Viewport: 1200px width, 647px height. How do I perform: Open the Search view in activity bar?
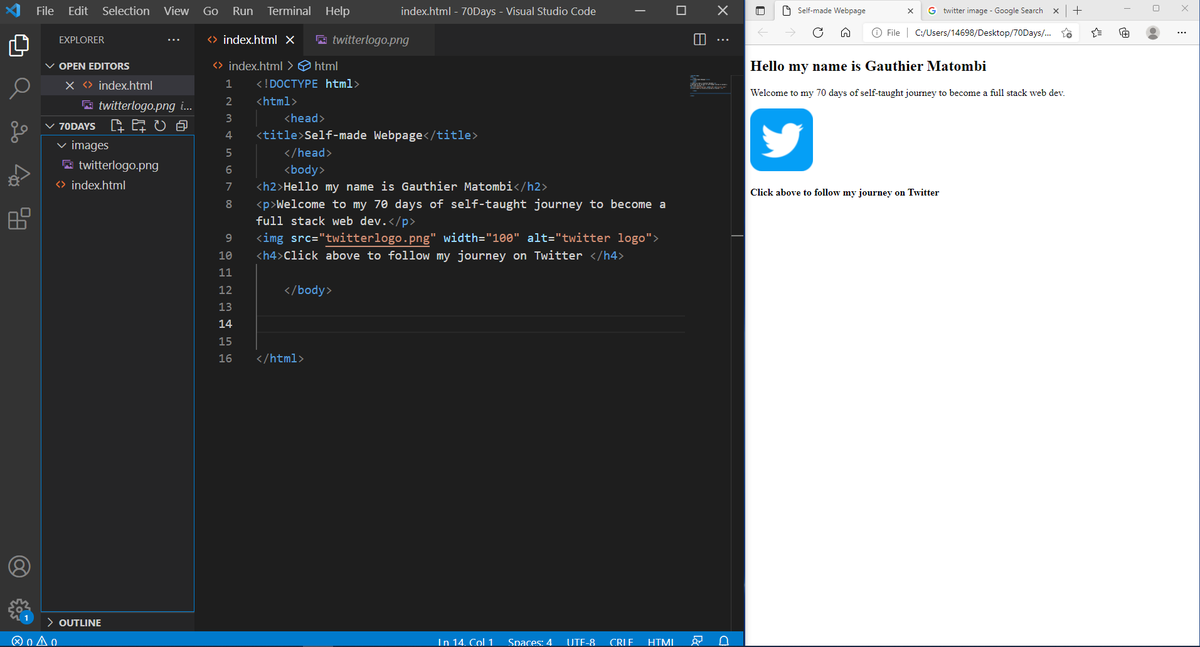19,88
